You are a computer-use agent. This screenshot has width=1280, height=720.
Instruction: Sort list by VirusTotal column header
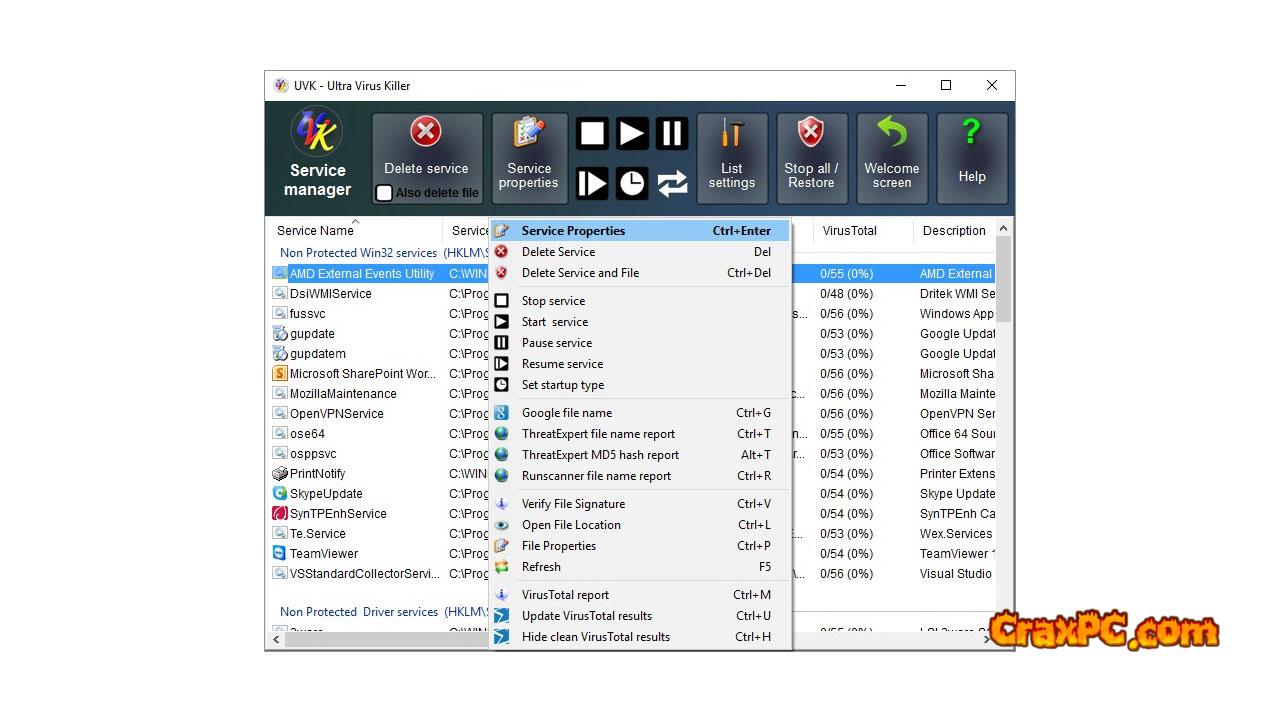[x=849, y=230]
